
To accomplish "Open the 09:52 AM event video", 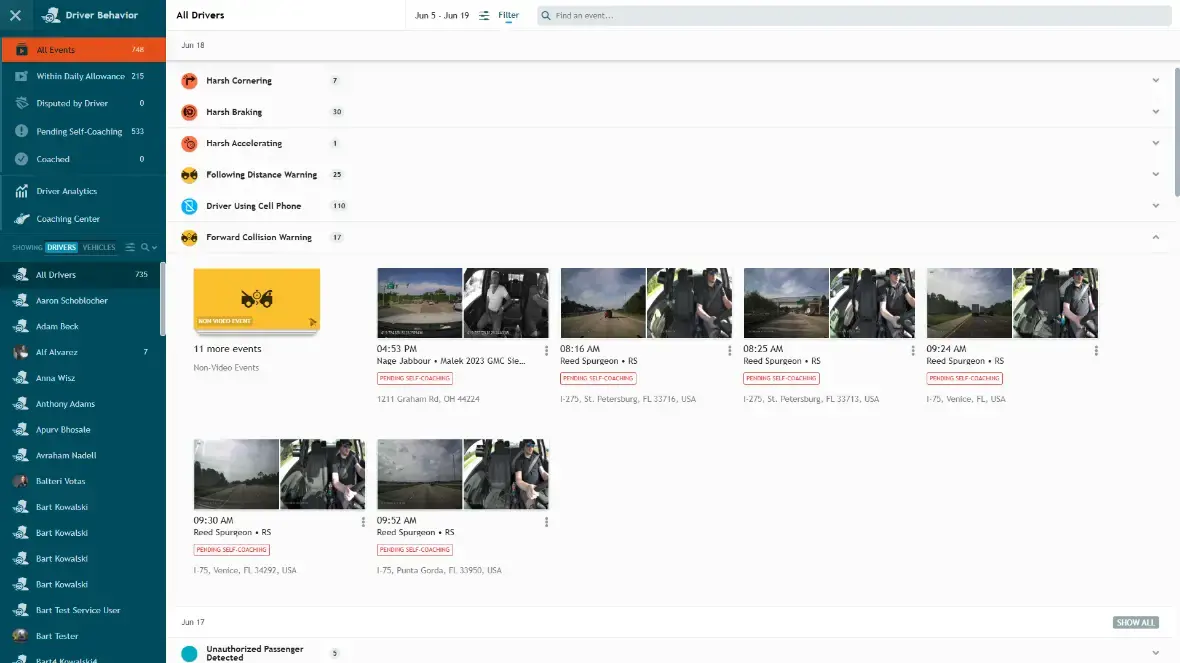I will coord(463,474).
